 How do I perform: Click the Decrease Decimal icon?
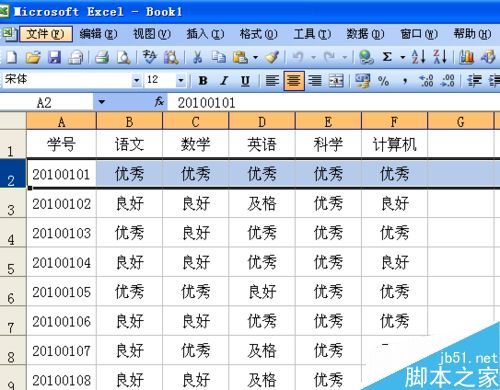pos(447,81)
